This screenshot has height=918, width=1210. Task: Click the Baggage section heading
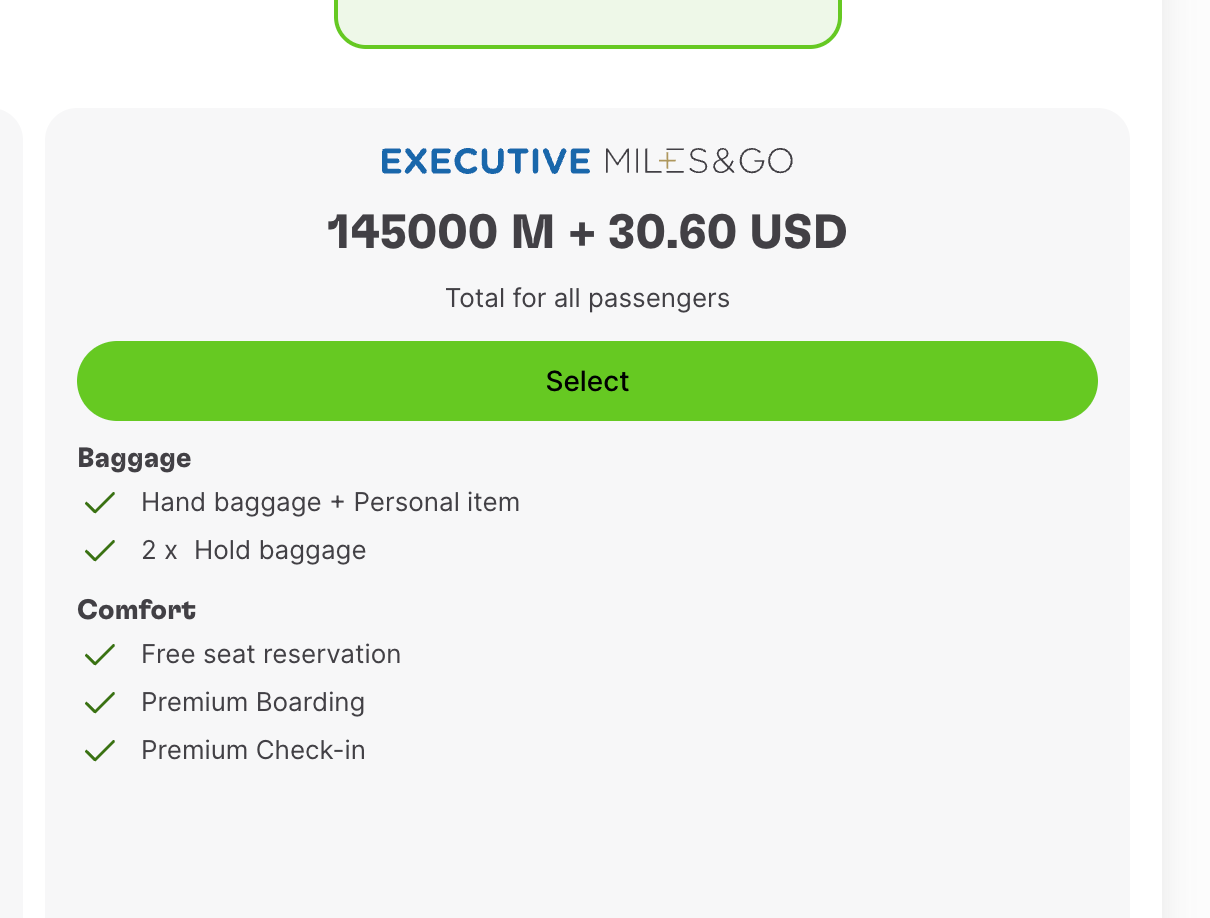pyautogui.click(x=134, y=458)
